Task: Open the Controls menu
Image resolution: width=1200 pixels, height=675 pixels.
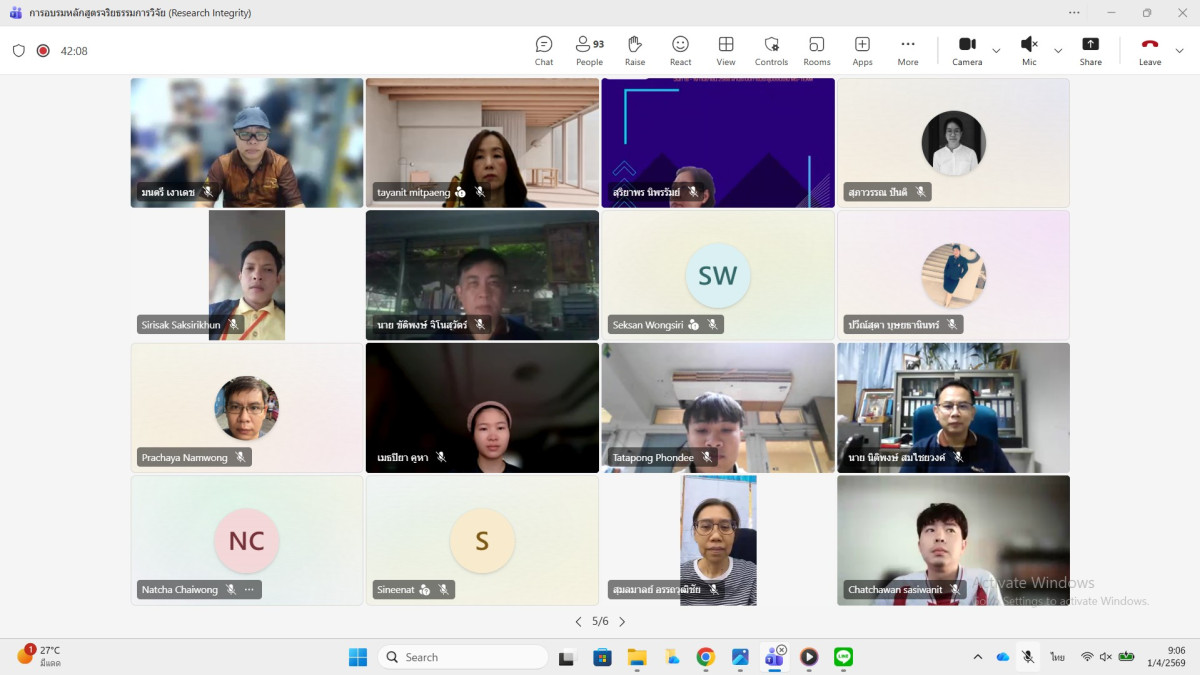Action: pos(771,50)
